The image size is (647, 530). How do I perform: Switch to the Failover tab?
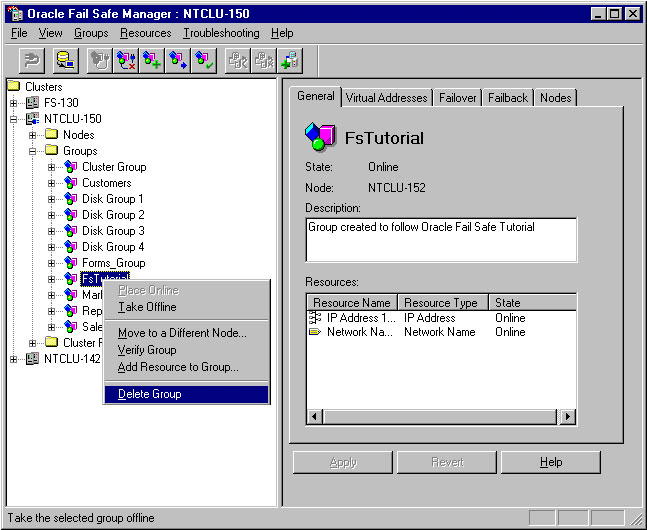pos(457,98)
